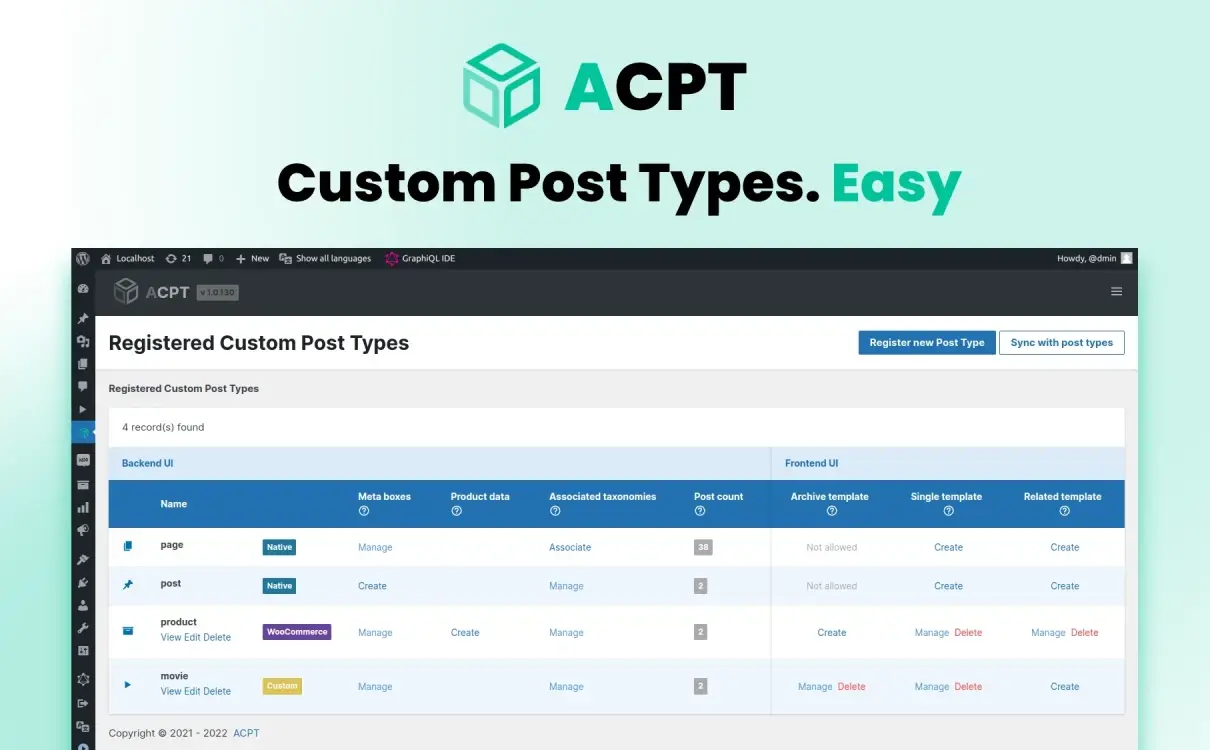Manage taxonomies for post

pyautogui.click(x=566, y=586)
